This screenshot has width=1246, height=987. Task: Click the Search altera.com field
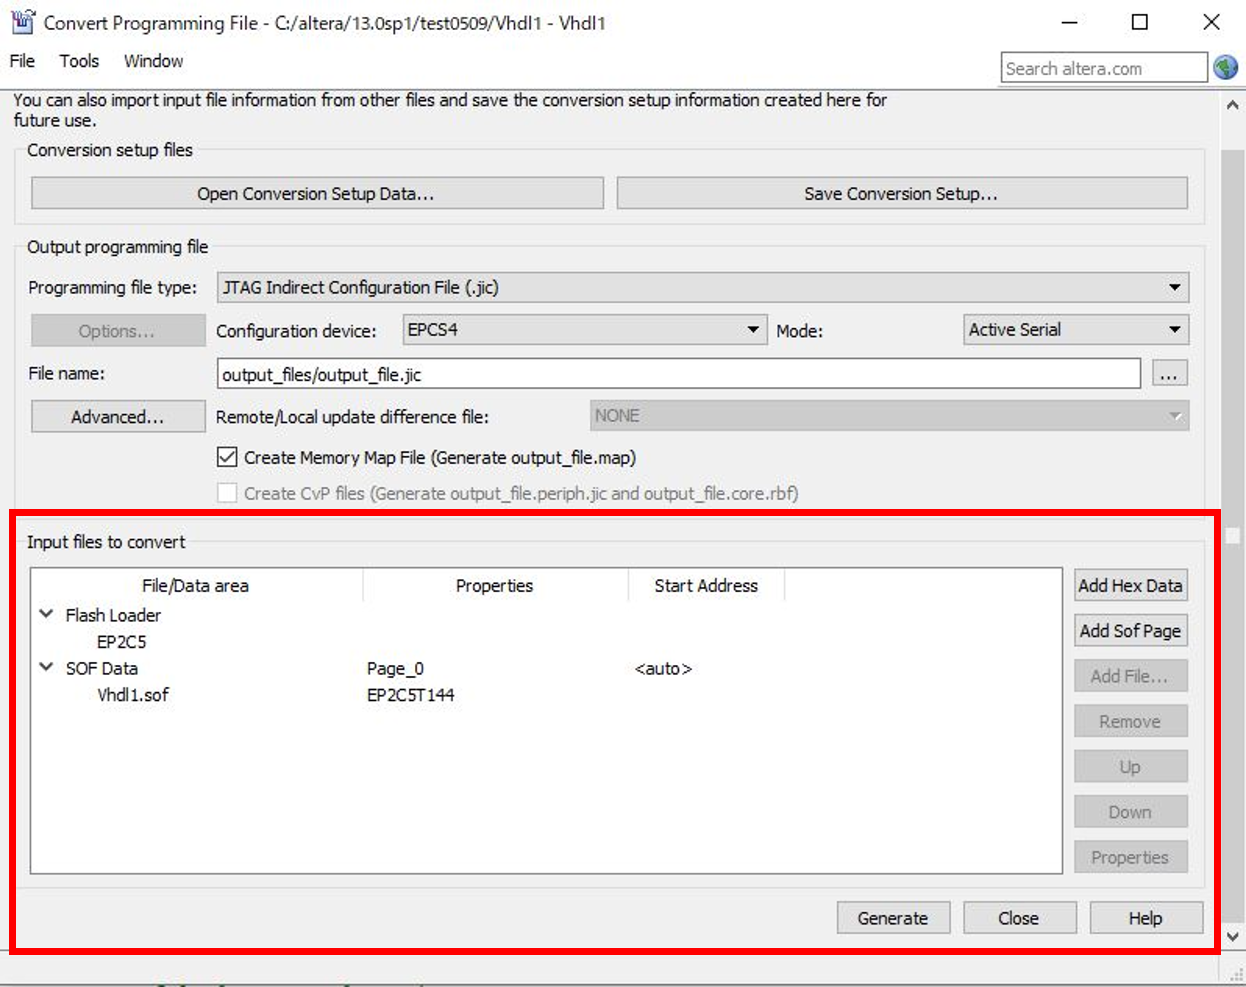[x=1104, y=68]
